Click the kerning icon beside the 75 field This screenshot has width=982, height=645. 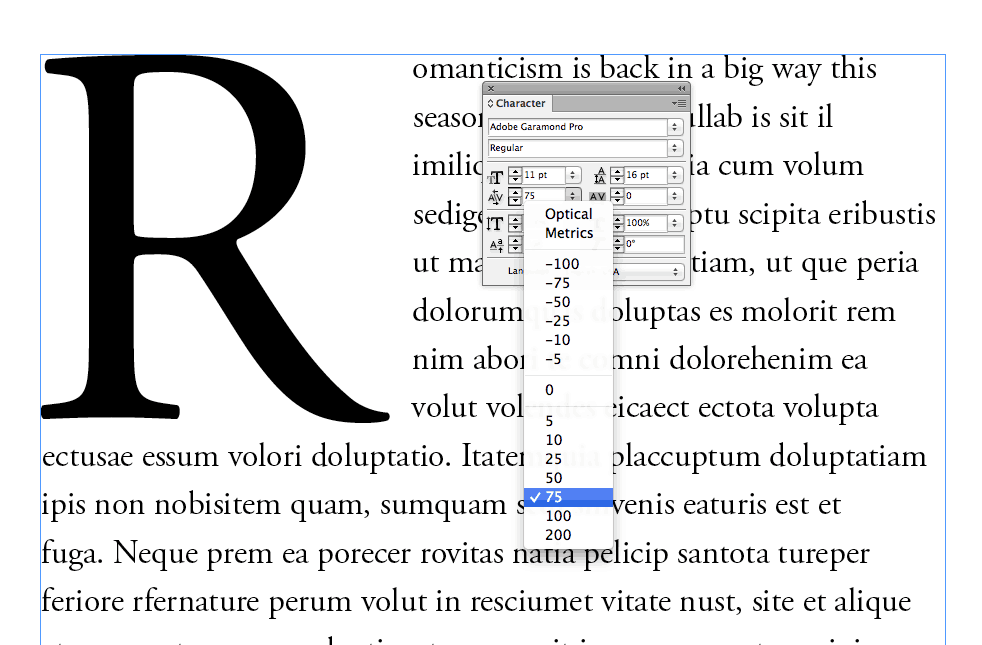[493, 196]
